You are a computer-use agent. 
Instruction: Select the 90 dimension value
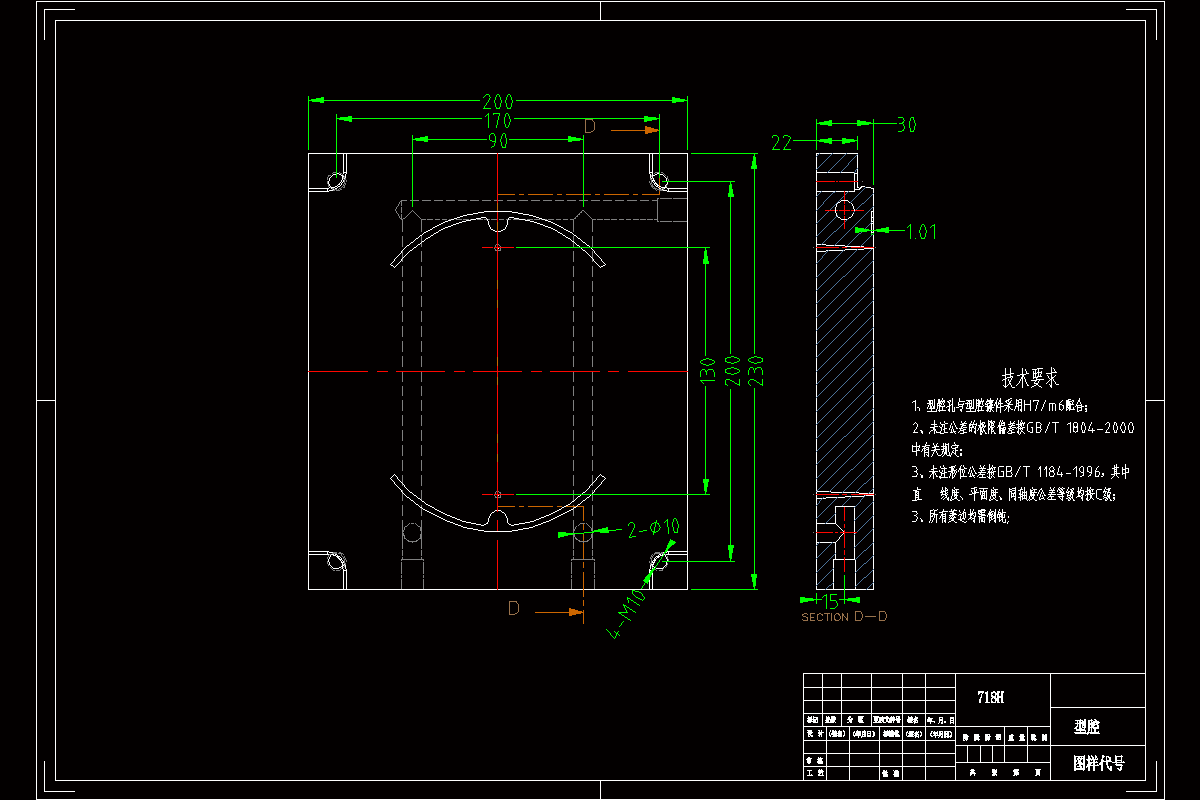point(498,142)
